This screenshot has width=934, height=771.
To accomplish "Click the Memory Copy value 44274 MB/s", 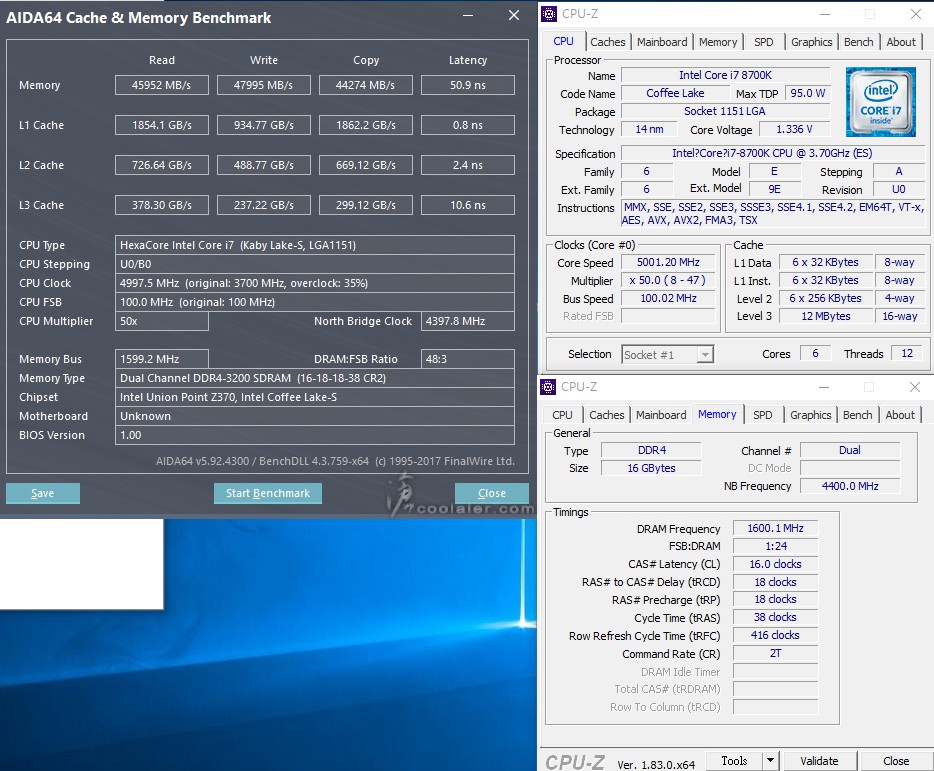I will click(x=366, y=85).
